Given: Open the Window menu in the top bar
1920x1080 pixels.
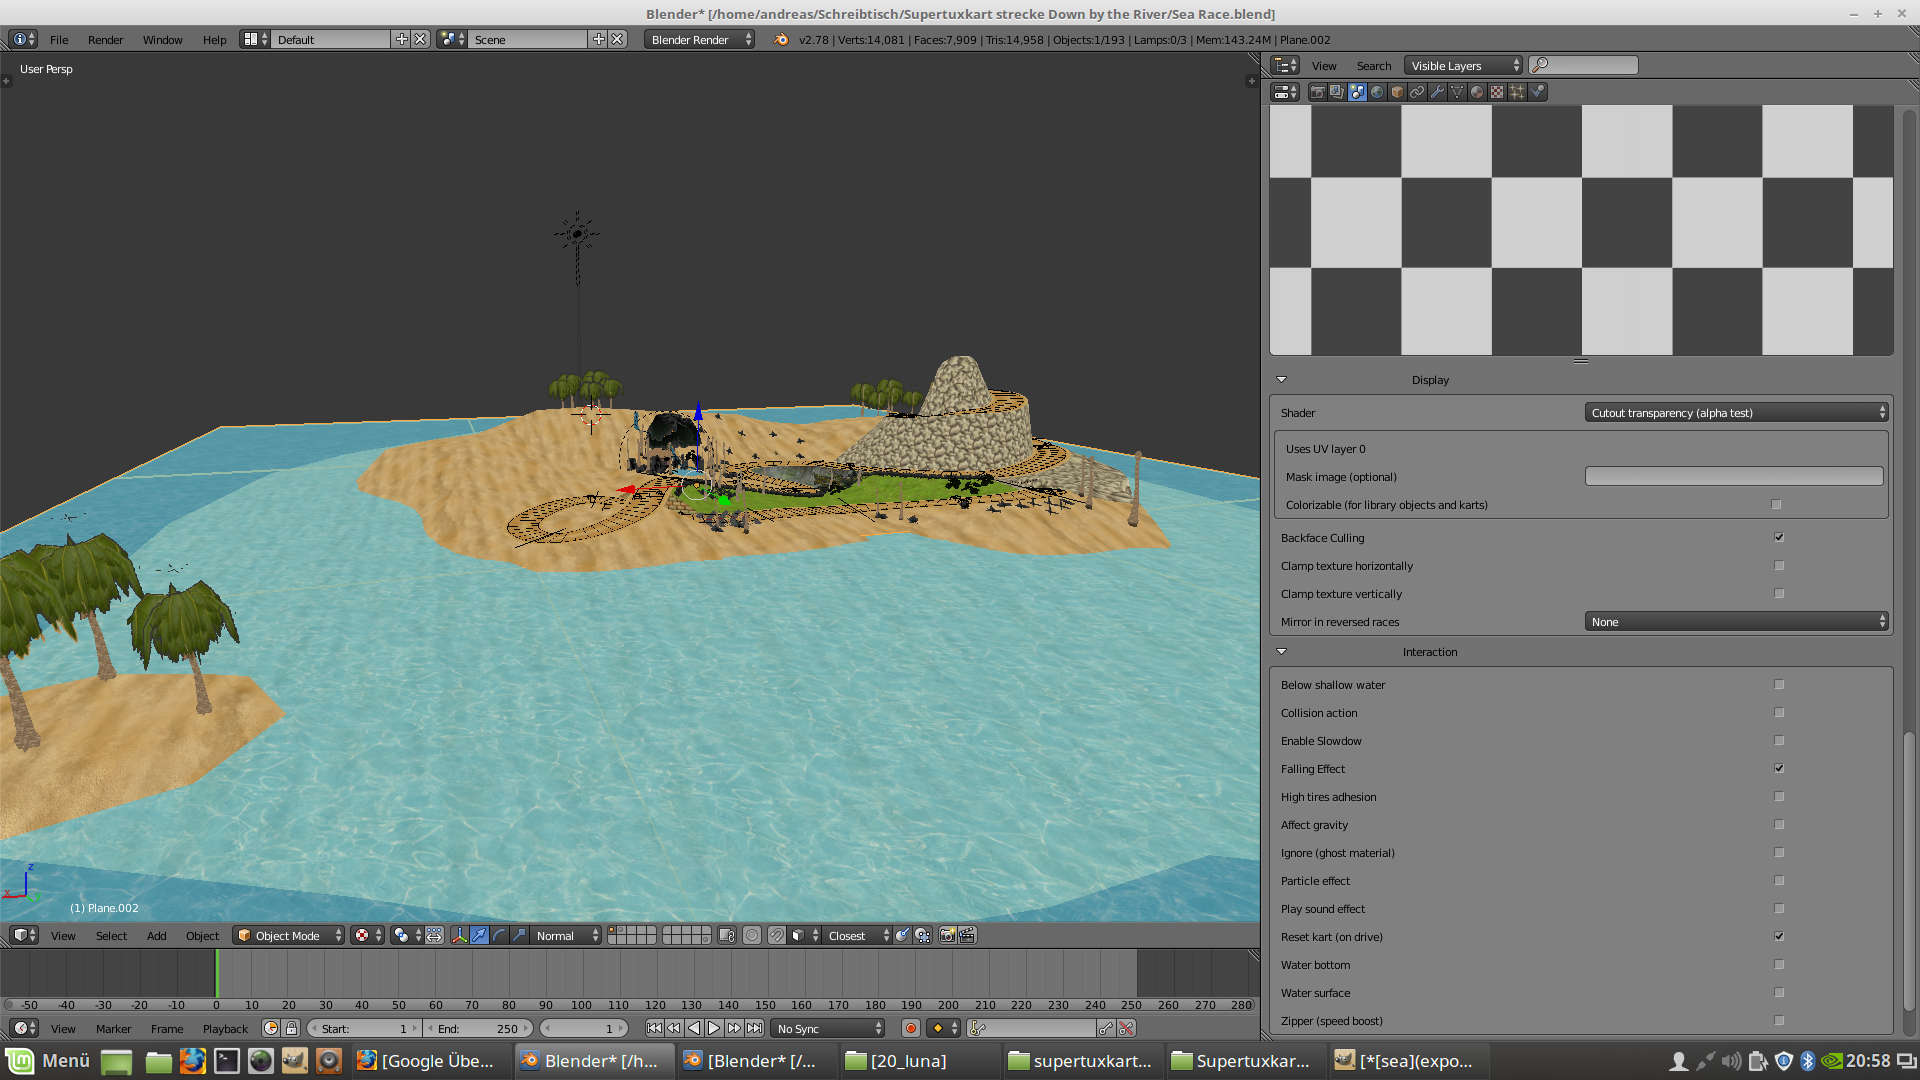Looking at the screenshot, I should (162, 39).
